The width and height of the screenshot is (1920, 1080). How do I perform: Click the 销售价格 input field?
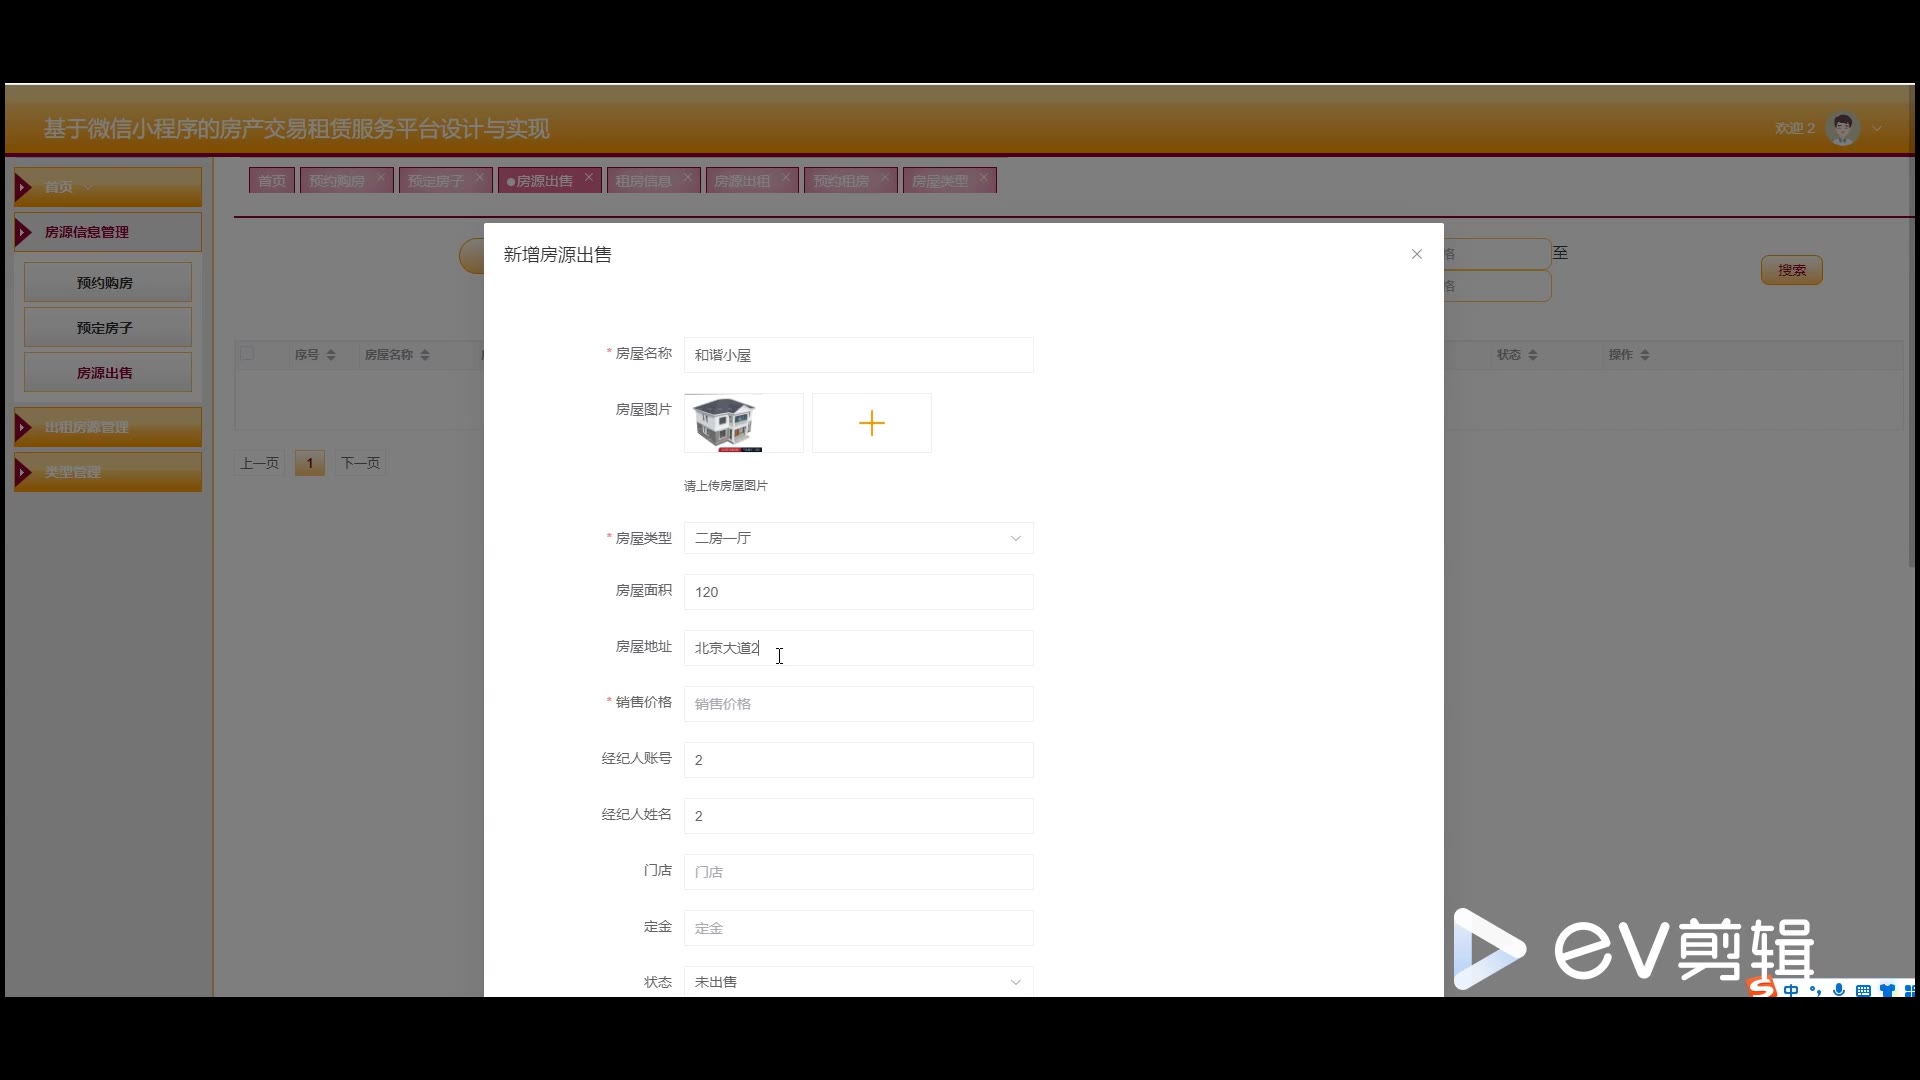pyautogui.click(x=858, y=704)
